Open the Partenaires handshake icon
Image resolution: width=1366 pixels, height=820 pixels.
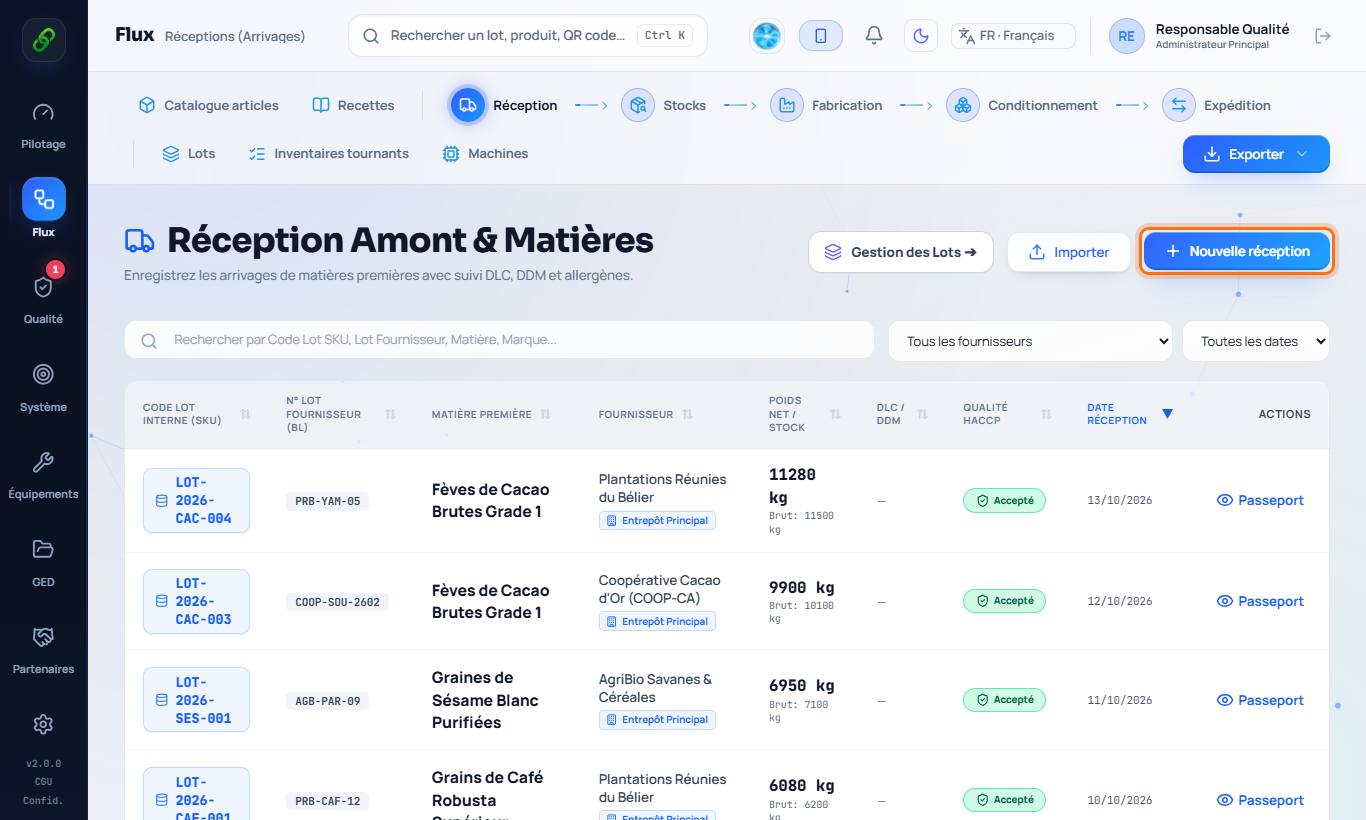point(43,637)
